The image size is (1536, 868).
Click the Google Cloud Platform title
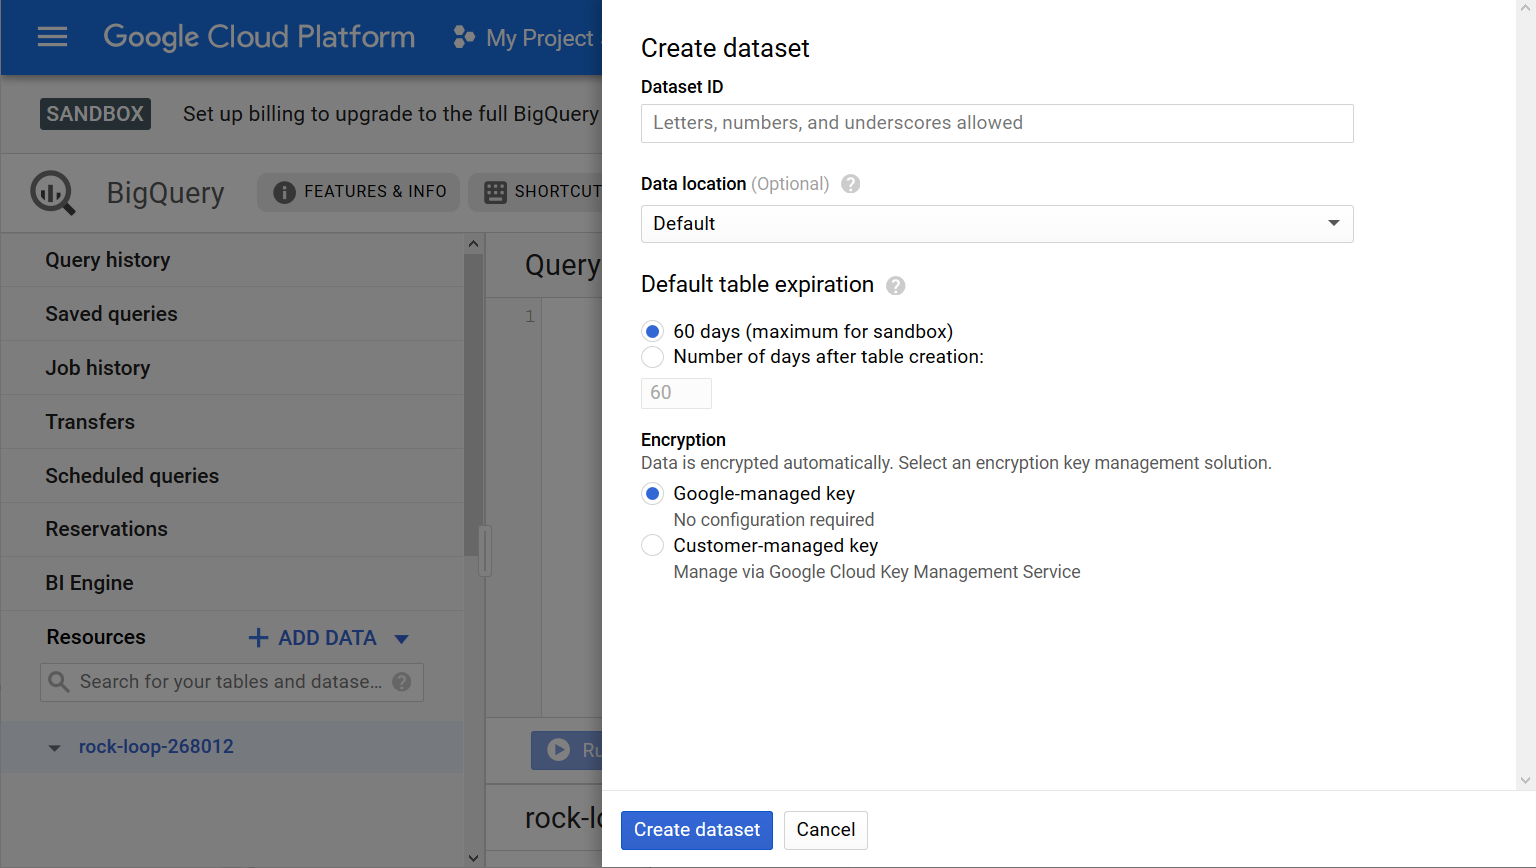[259, 37]
